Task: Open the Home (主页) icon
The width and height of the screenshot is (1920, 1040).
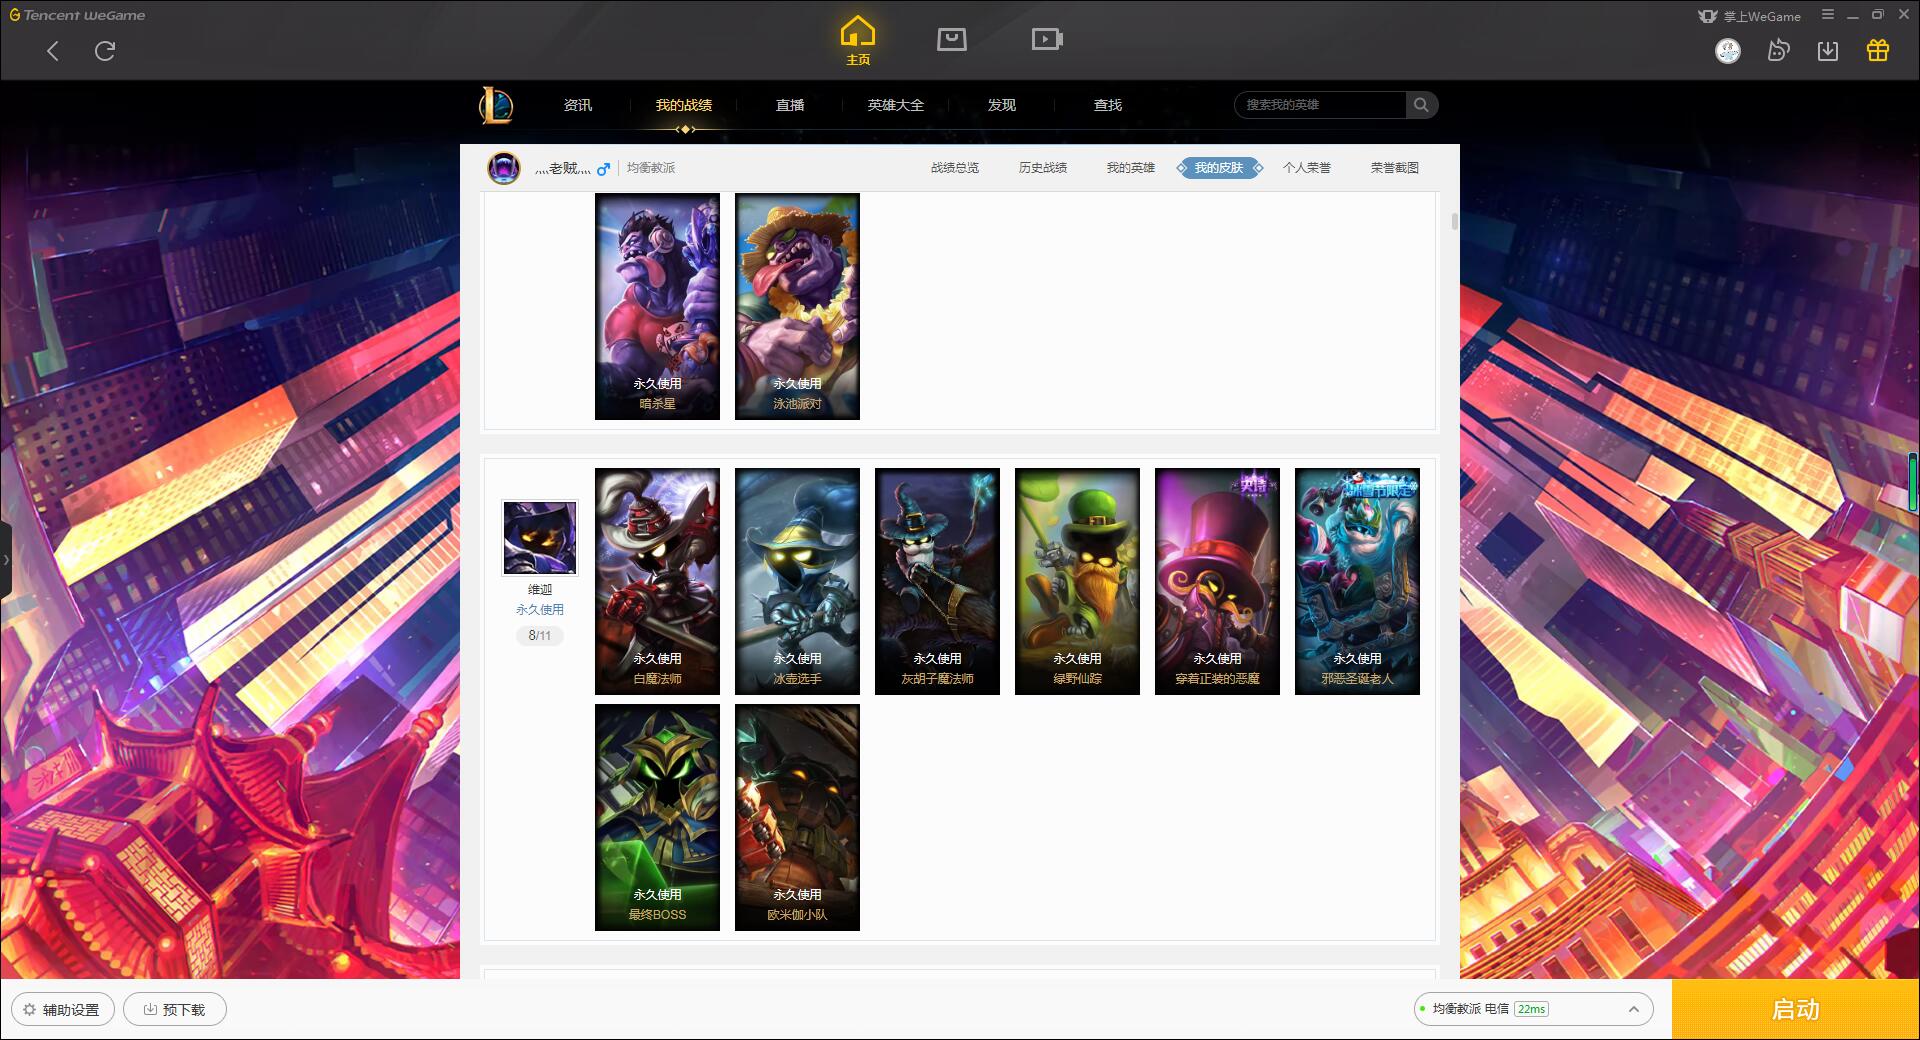Action: pos(858,41)
